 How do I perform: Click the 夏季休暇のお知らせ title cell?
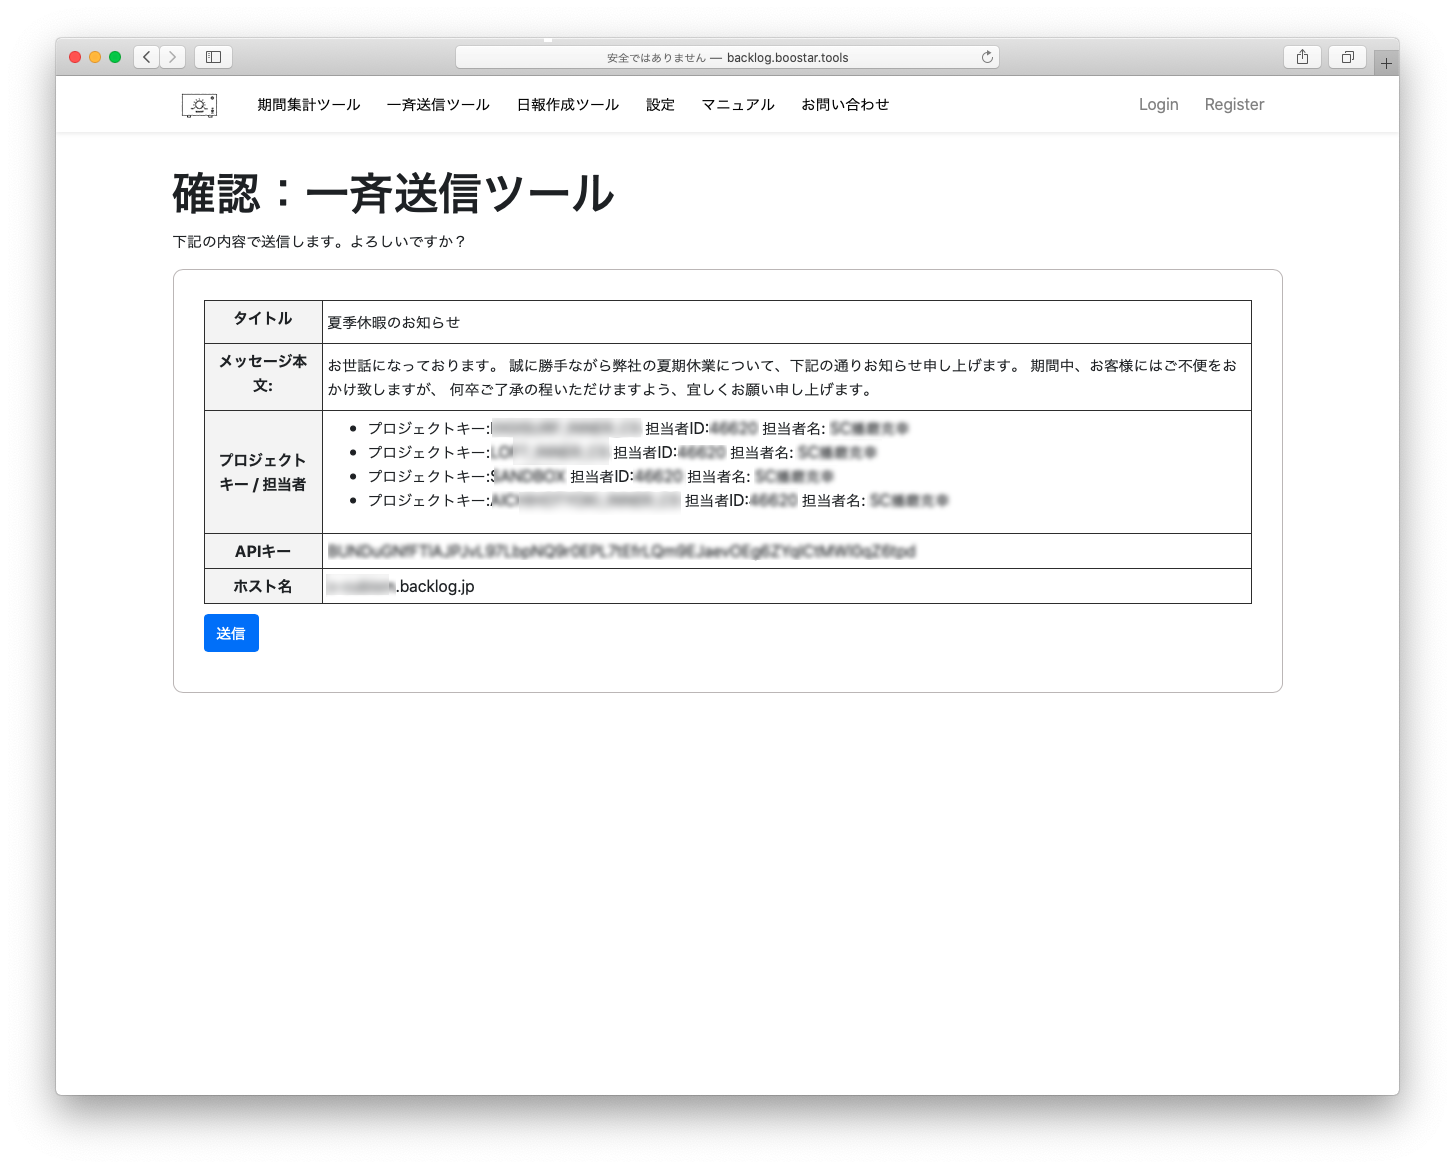pyautogui.click(x=394, y=322)
